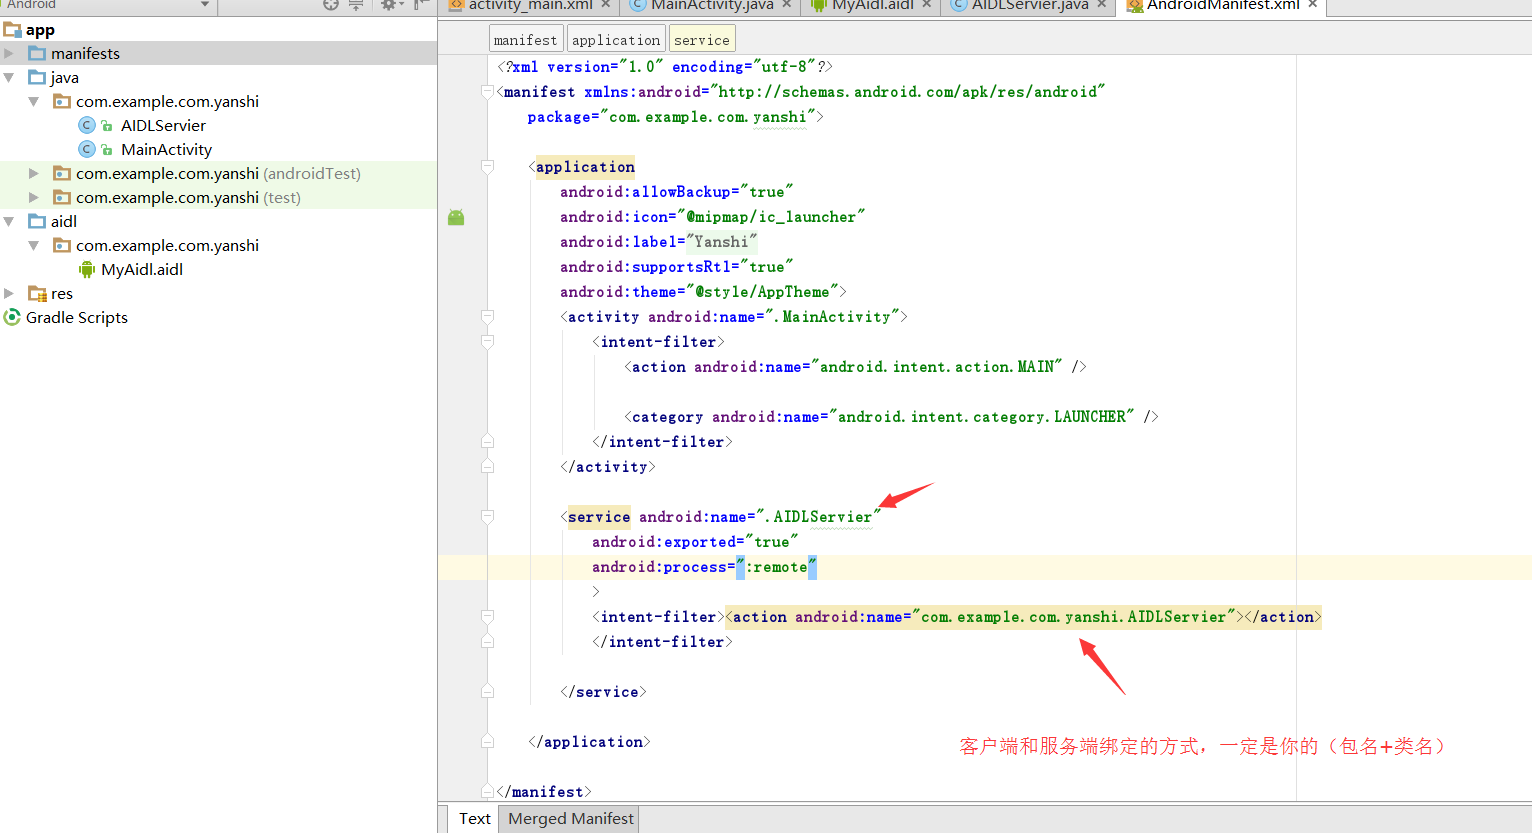The width and height of the screenshot is (1532, 833).
Task: Close the MyAidl.aidl tab
Action: (927, 5)
